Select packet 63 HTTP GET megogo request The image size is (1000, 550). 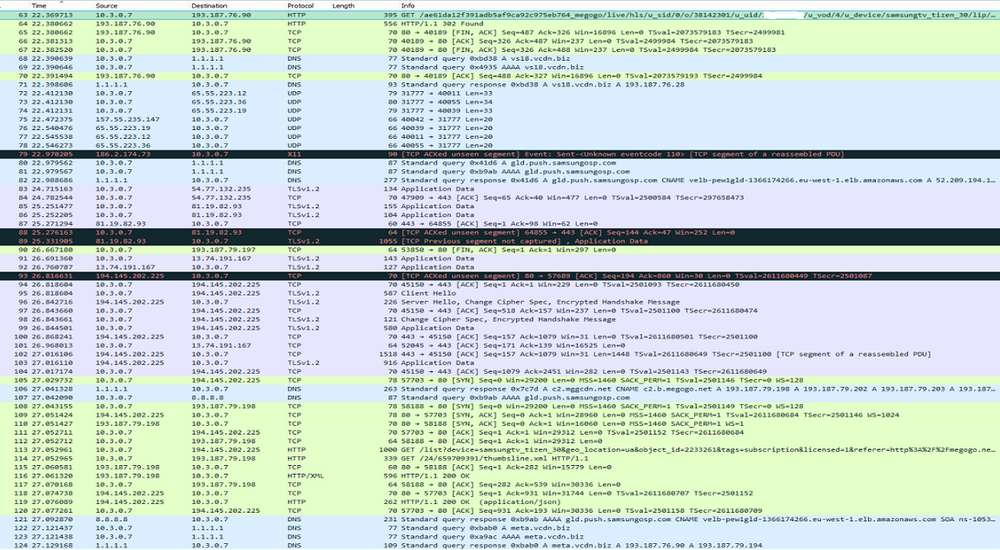pyautogui.click(x=500, y=16)
